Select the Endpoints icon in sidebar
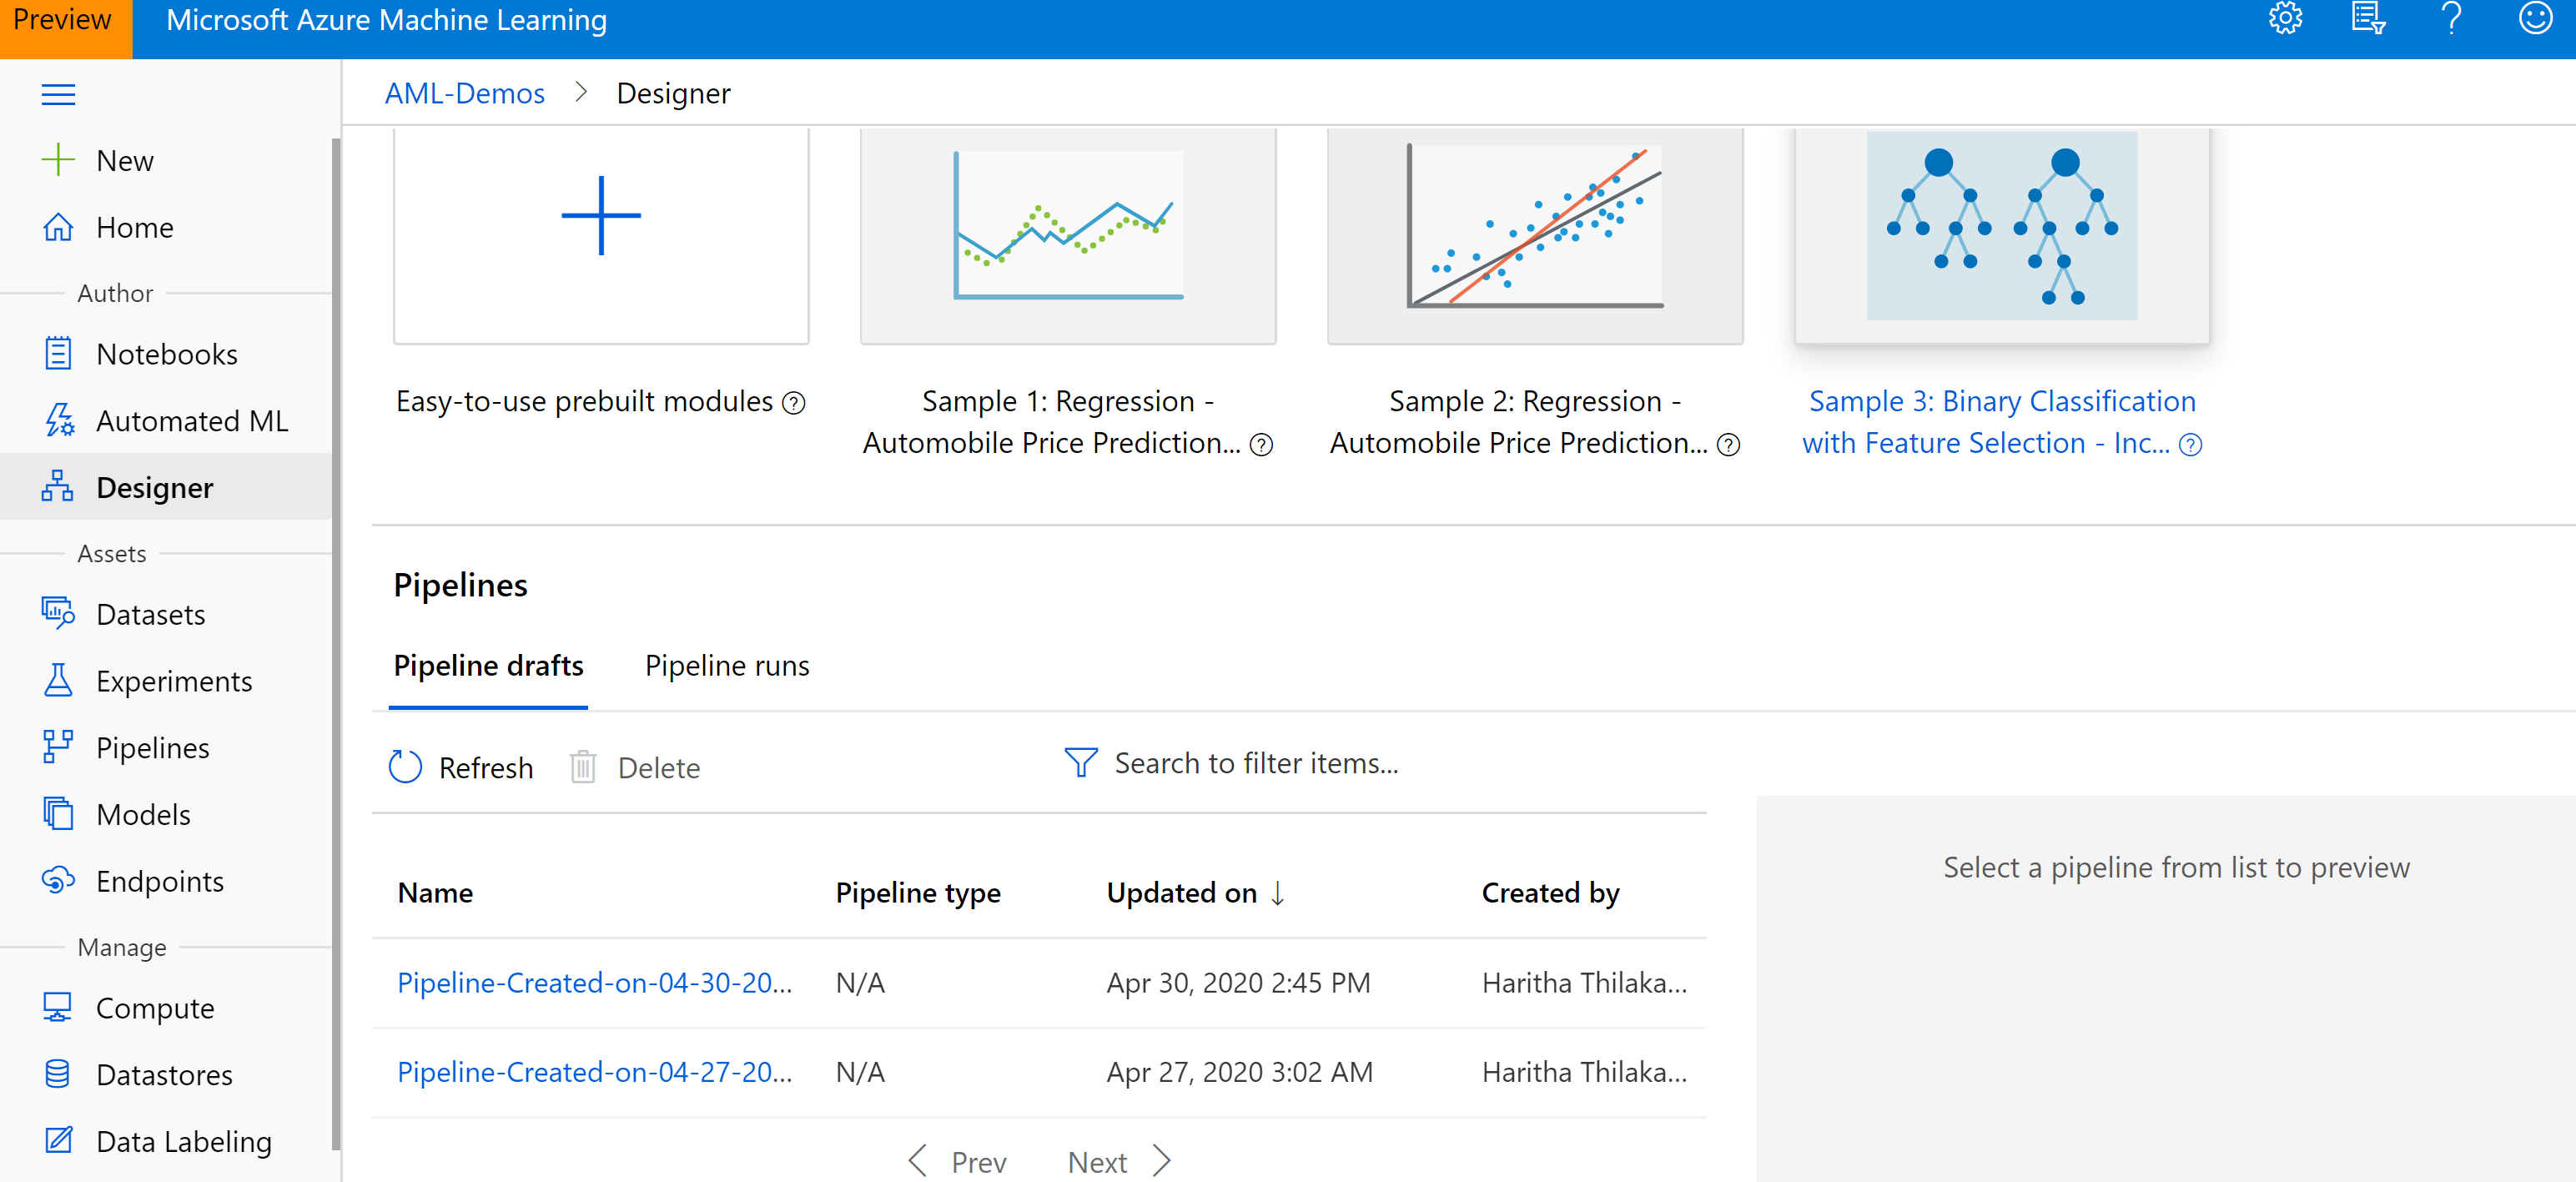Image resolution: width=2576 pixels, height=1182 pixels. (57, 880)
